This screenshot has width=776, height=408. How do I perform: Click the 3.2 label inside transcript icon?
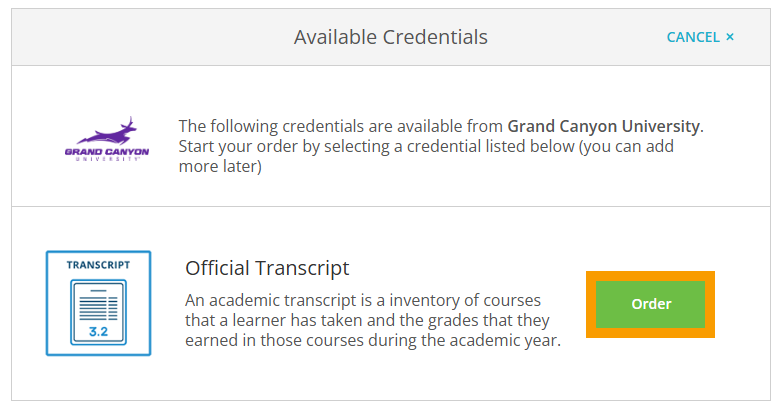[x=98, y=332]
